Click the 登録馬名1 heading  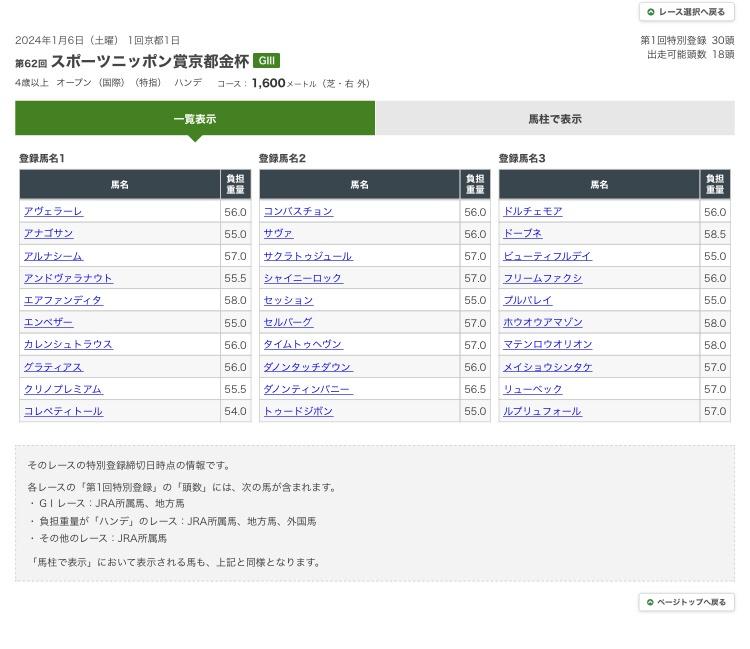(42, 158)
